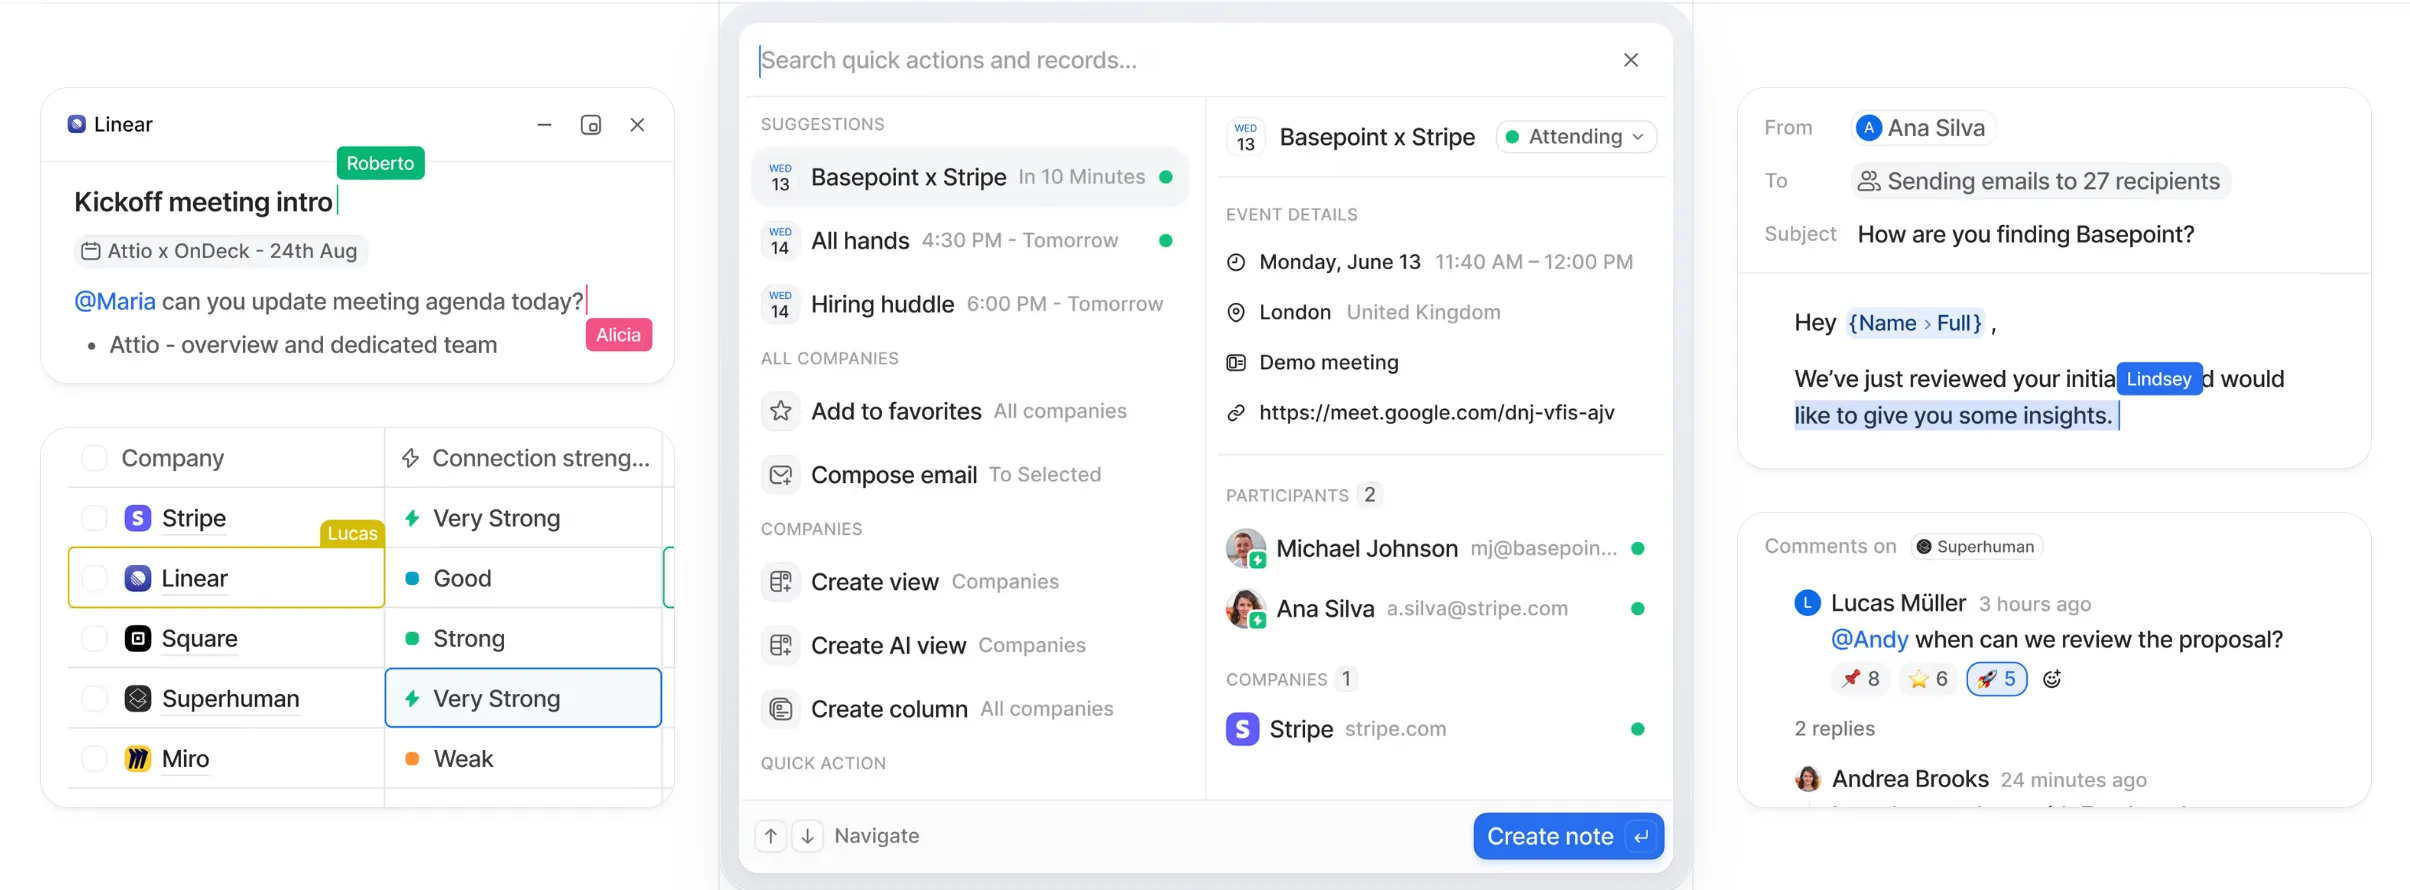2410x890 pixels.
Task: Select All hands suggestion
Action: (968, 241)
